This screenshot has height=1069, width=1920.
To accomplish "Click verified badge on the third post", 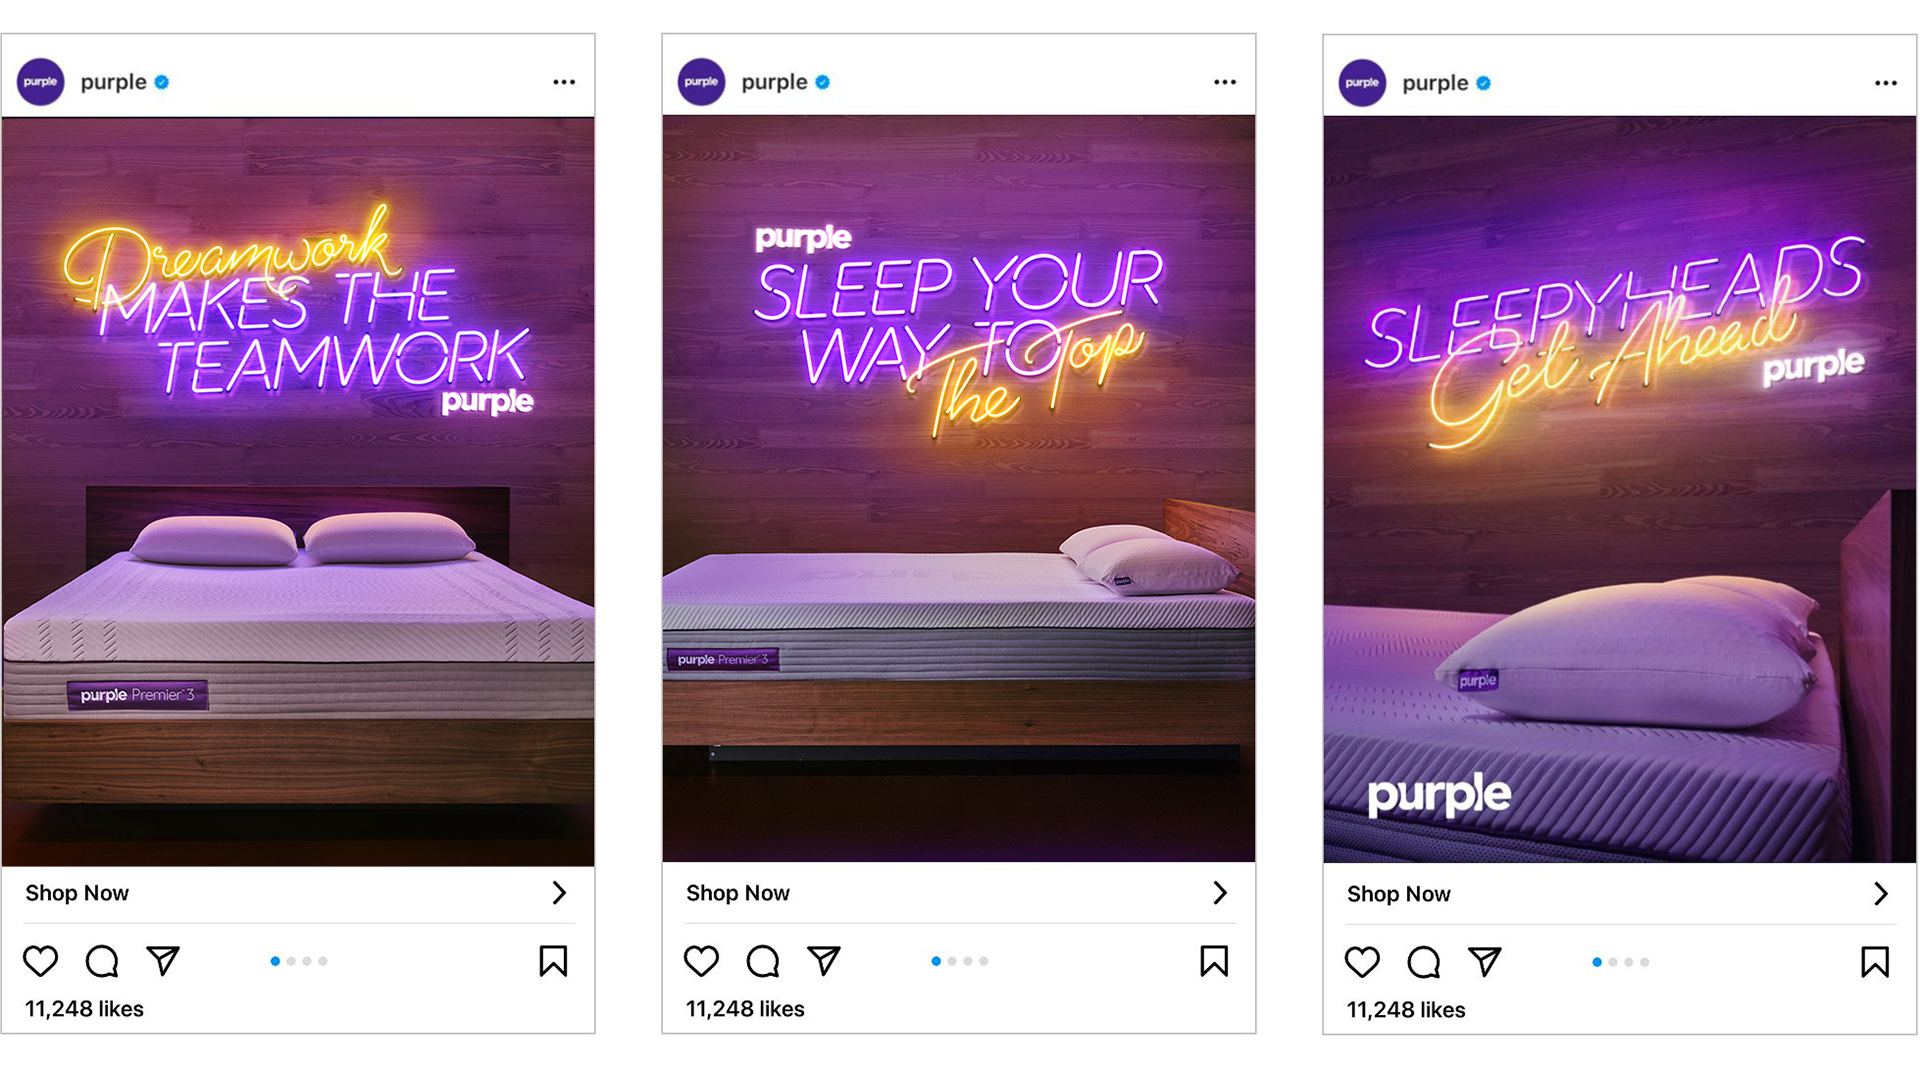I will [x=1483, y=83].
